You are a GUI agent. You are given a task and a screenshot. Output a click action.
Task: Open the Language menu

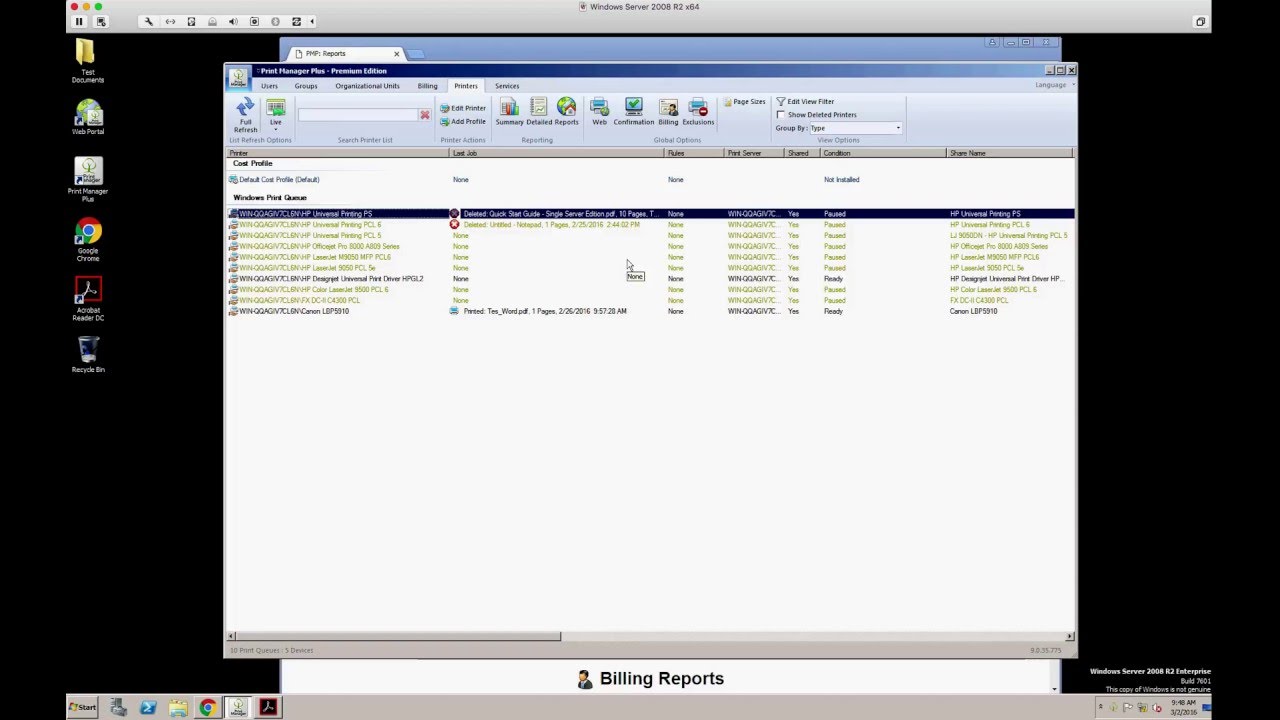coord(1053,85)
